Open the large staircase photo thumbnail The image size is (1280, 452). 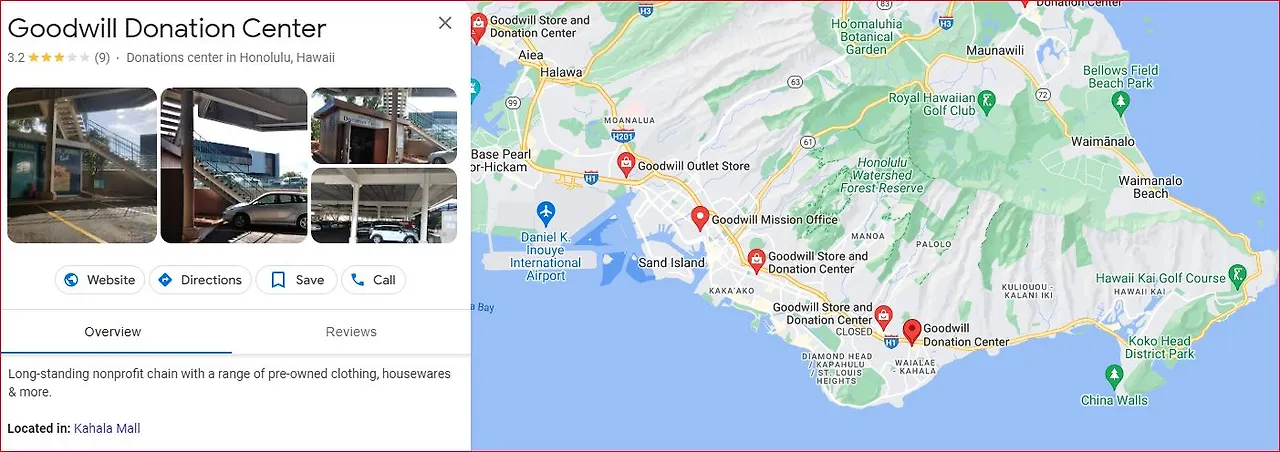click(x=82, y=165)
